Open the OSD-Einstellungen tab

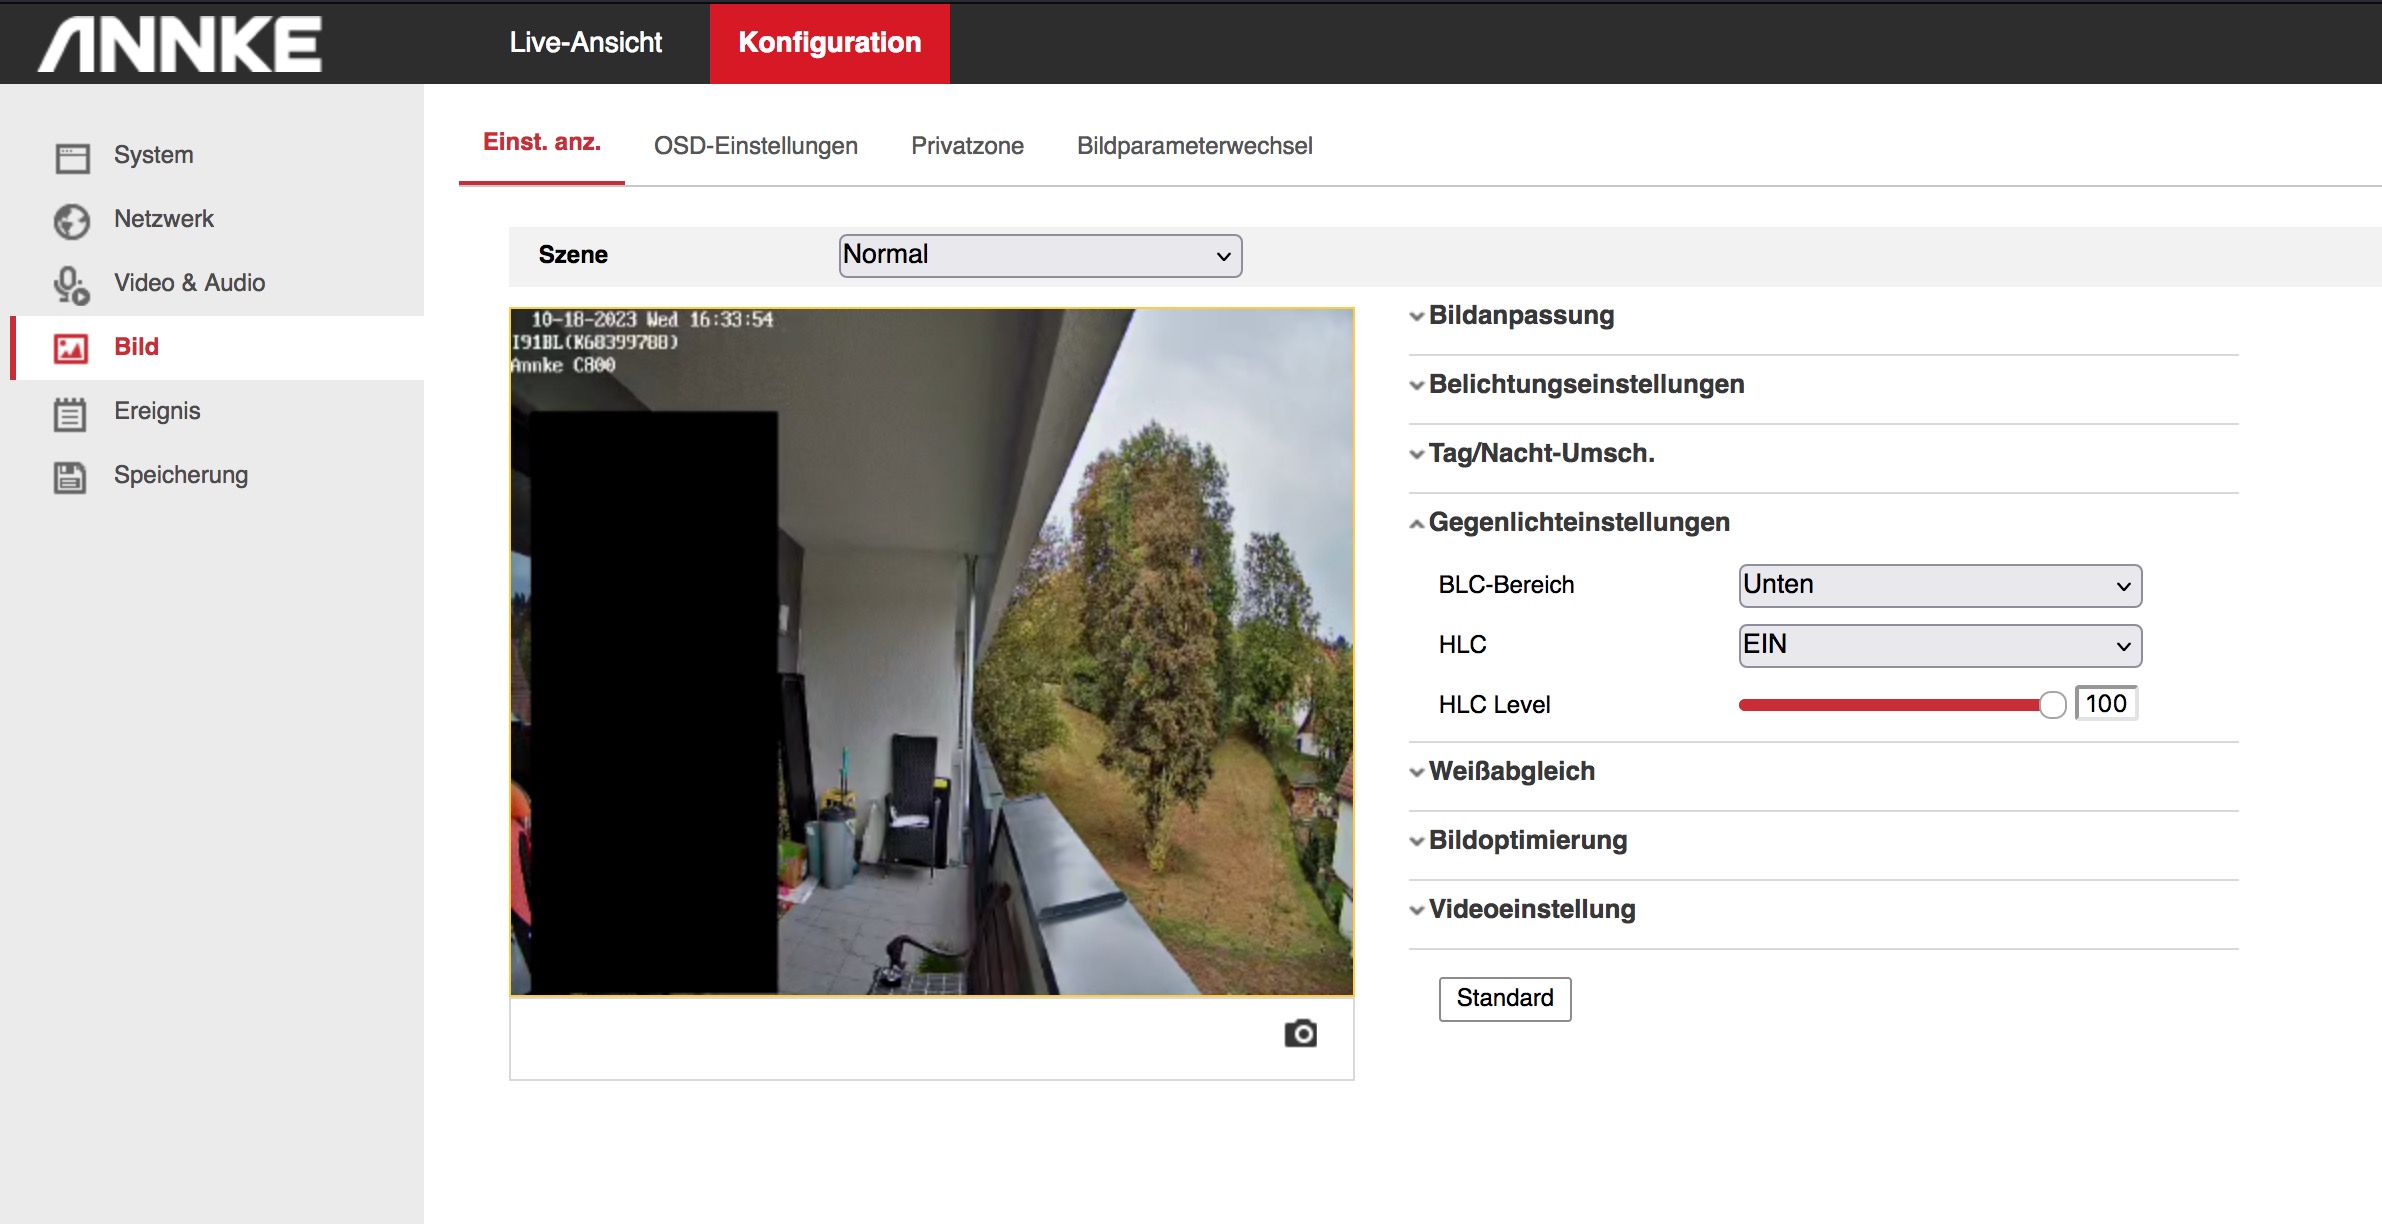point(755,146)
